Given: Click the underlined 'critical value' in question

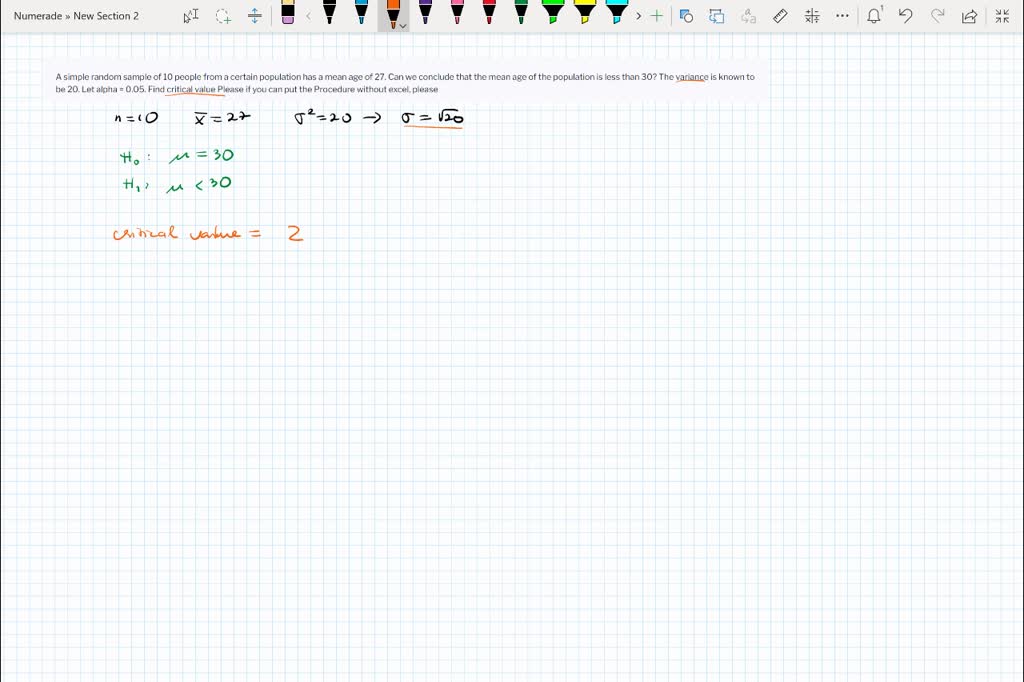Looking at the screenshot, I should 191,89.
